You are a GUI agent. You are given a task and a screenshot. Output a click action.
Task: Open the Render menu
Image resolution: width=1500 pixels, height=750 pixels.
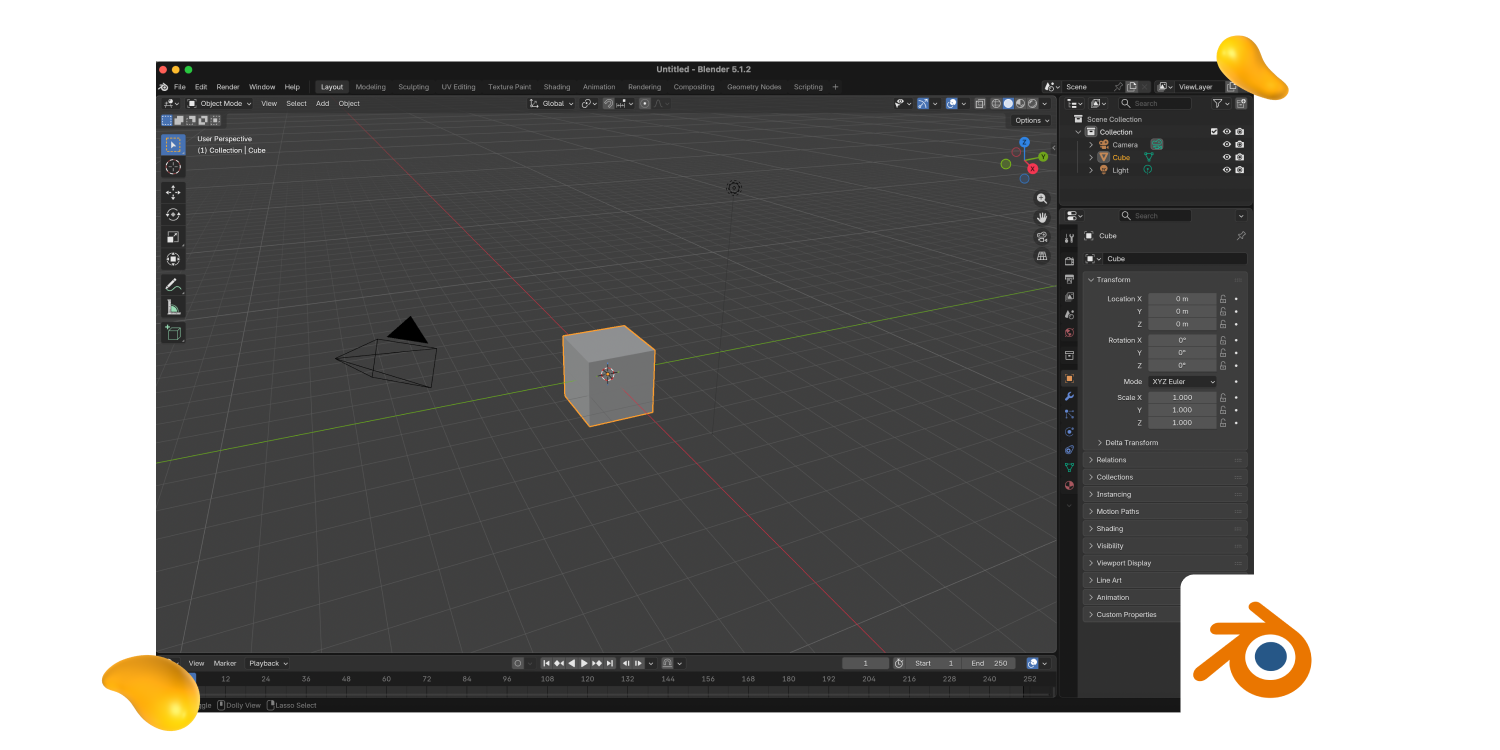(228, 87)
